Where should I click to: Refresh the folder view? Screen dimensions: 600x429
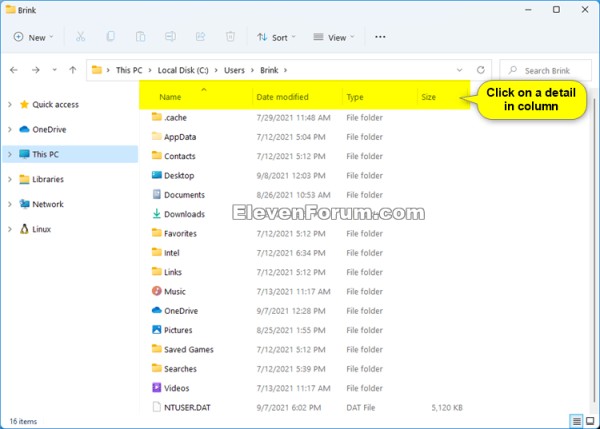tap(481, 70)
